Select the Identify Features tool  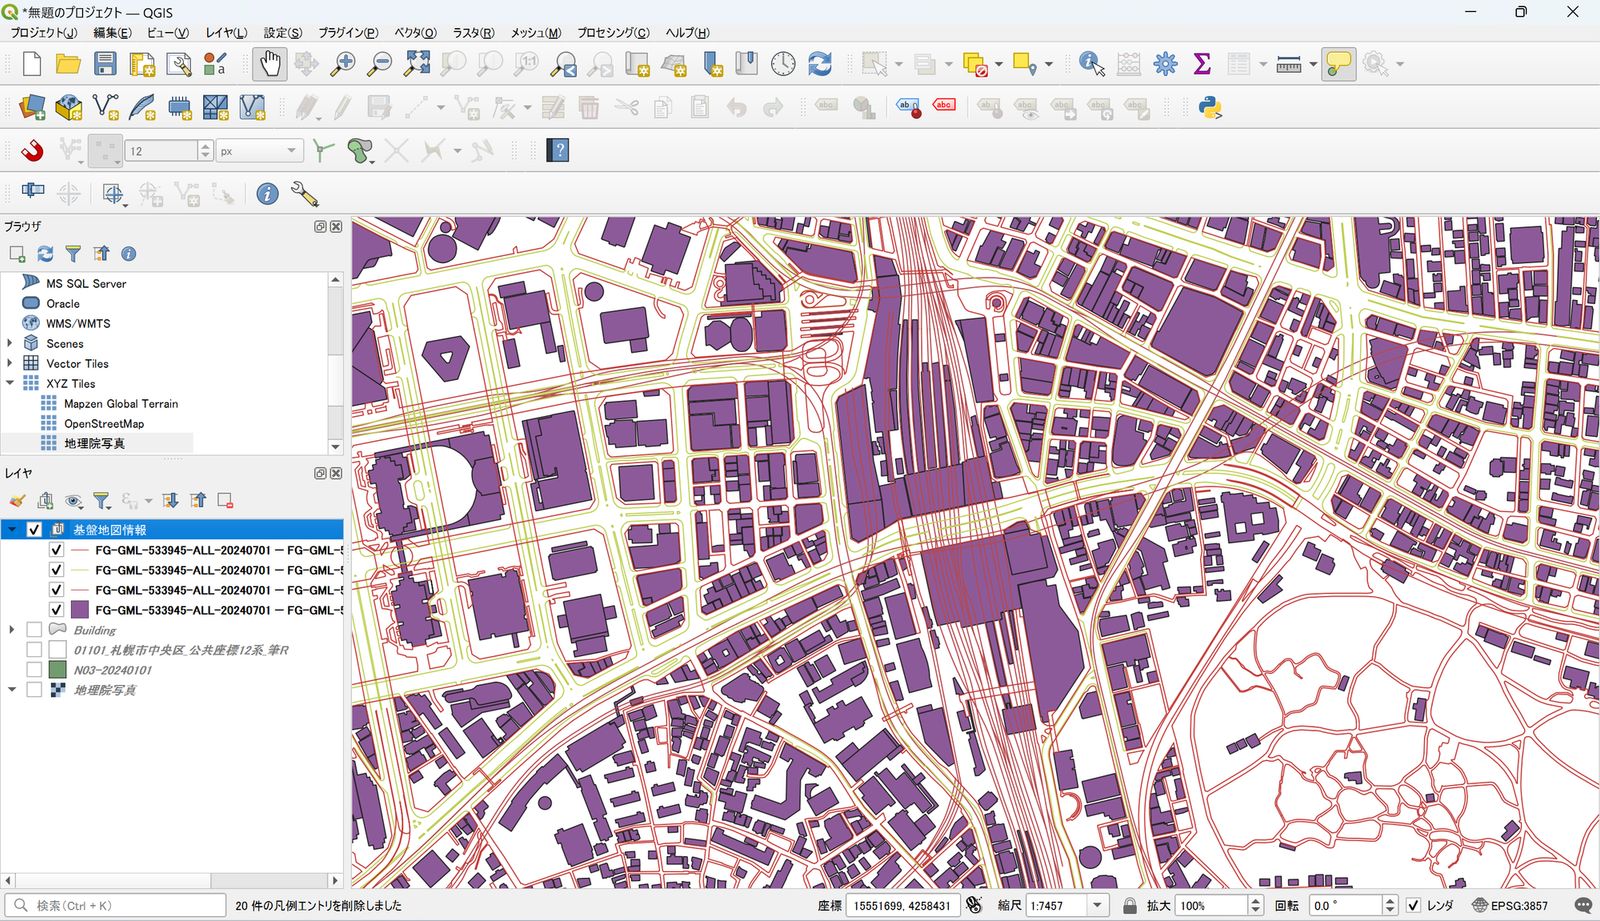click(1091, 64)
